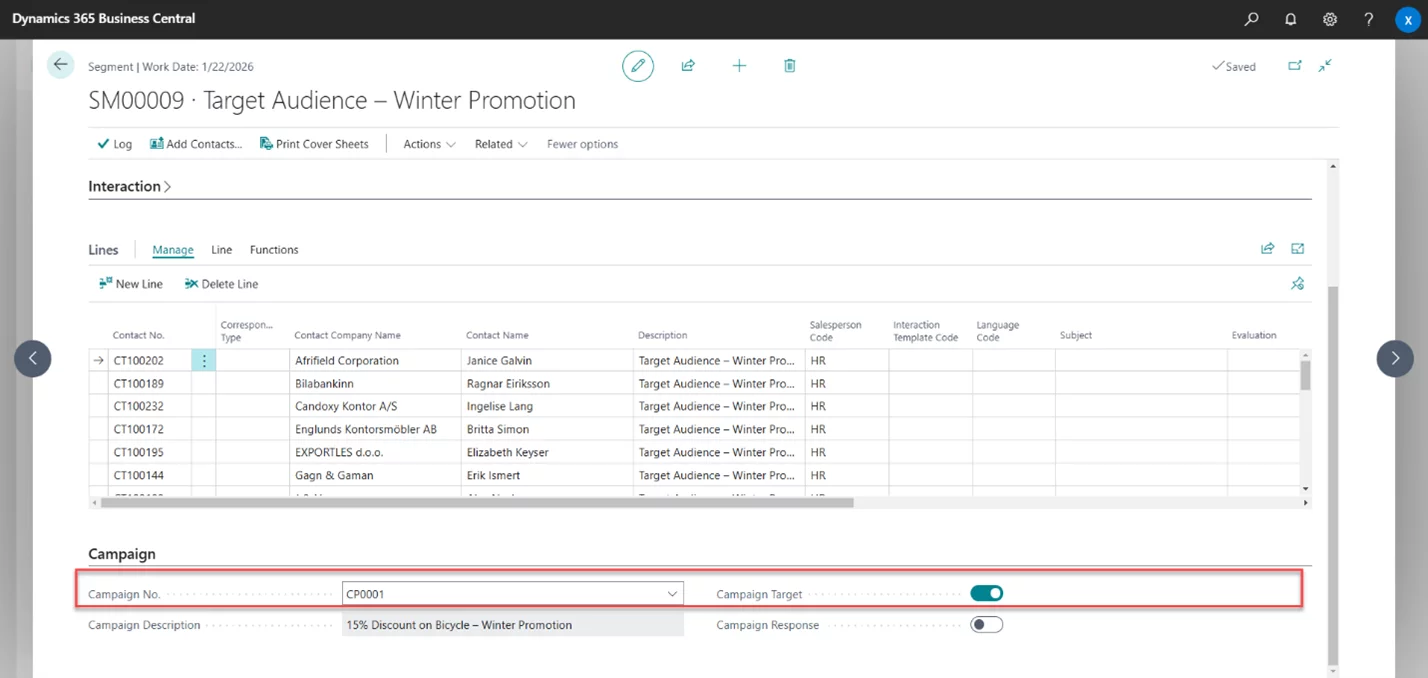Click the Add Contacts button
The image size is (1428, 678).
click(x=196, y=144)
